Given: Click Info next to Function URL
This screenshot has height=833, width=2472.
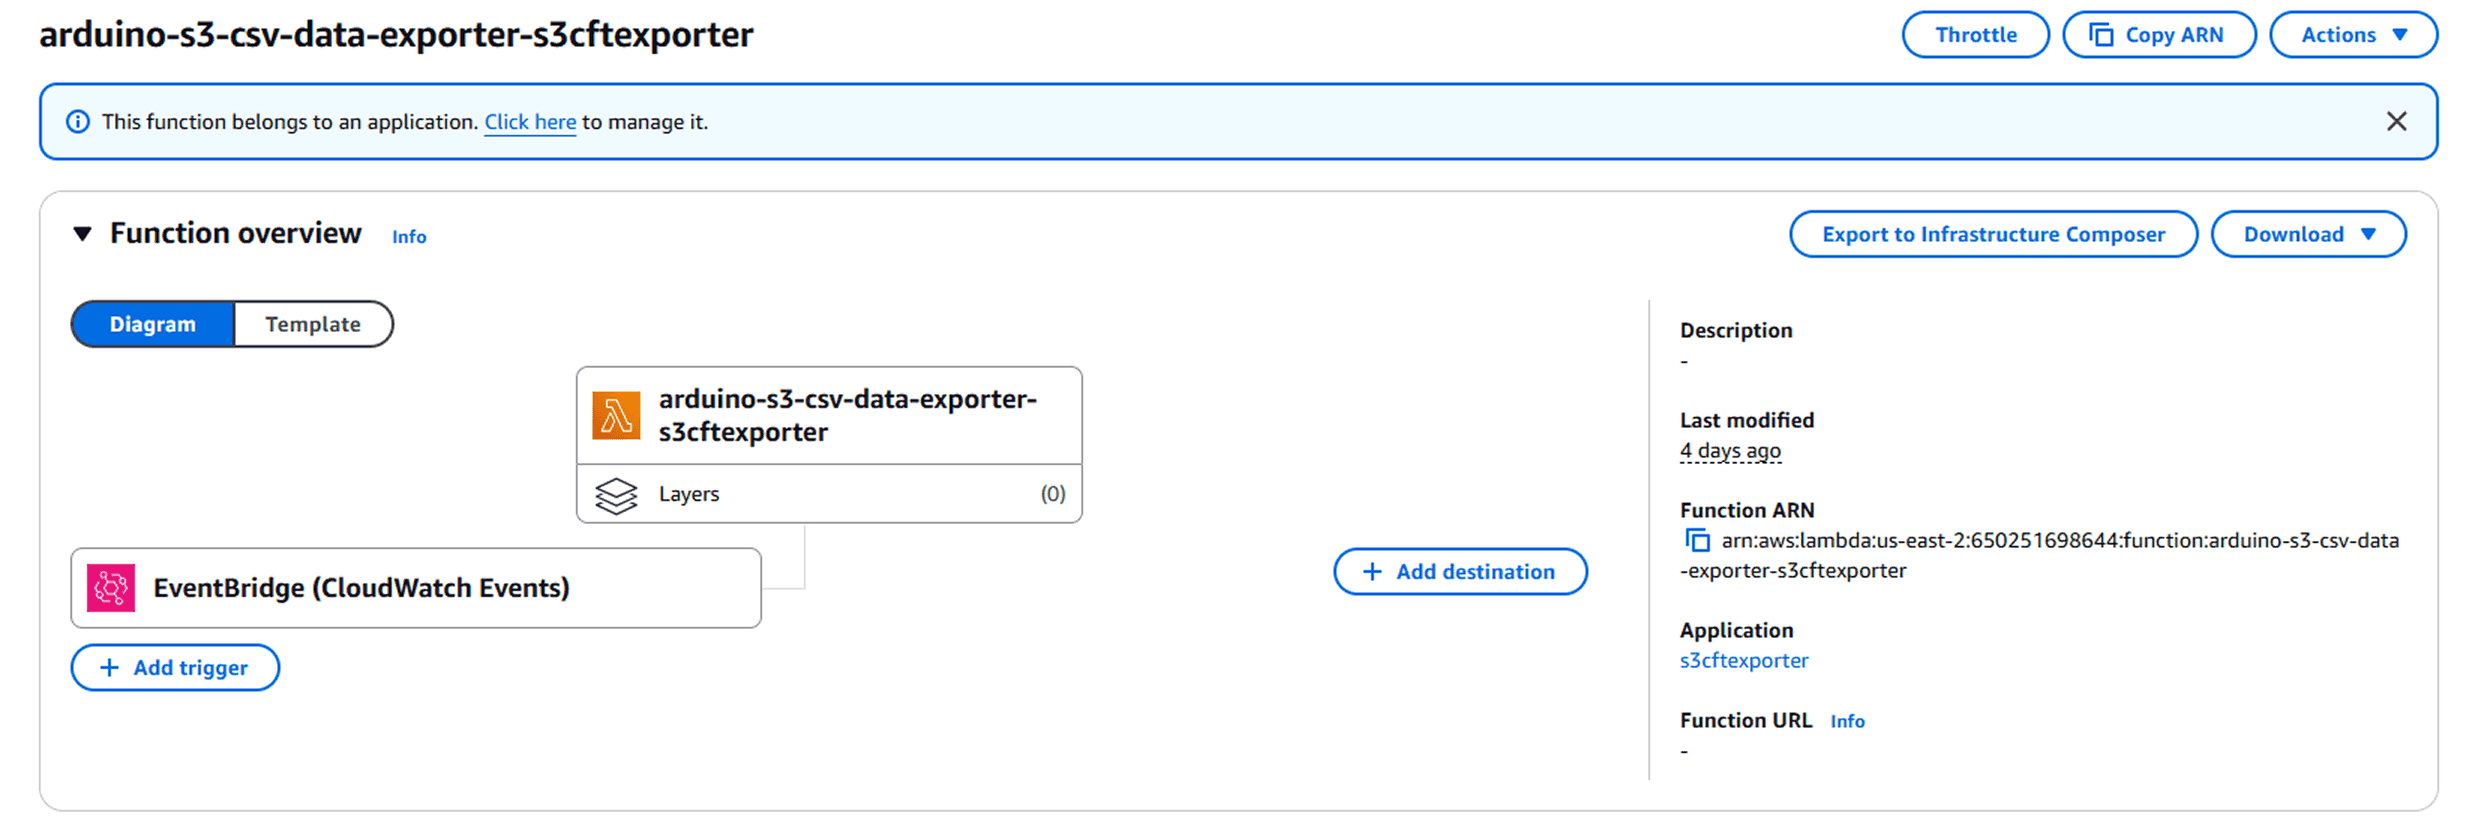Looking at the screenshot, I should [1846, 719].
